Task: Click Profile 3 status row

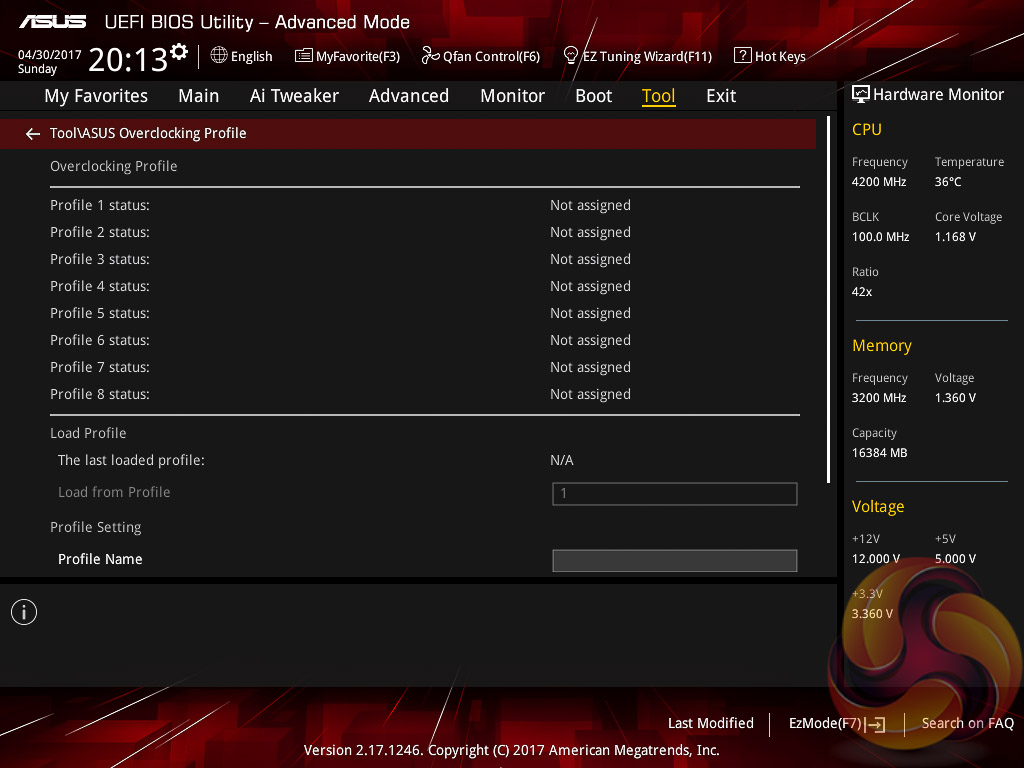Action: (x=424, y=259)
